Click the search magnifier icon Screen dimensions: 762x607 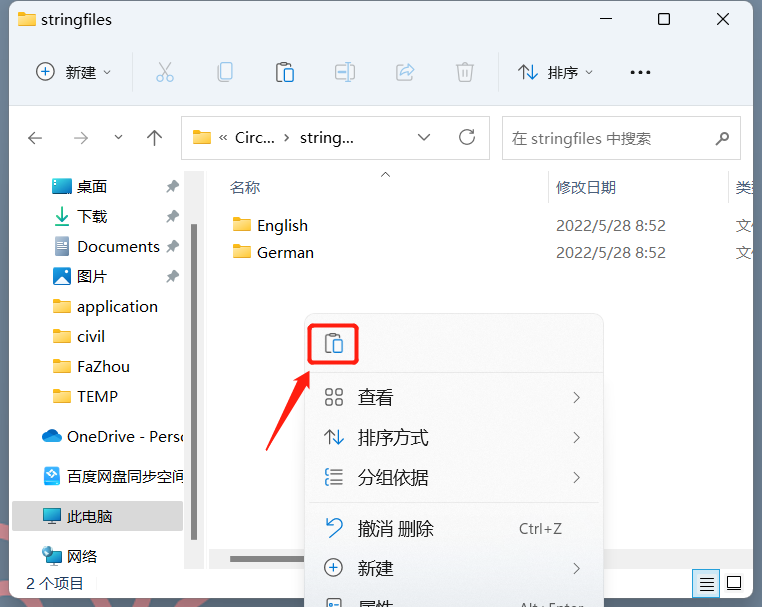click(x=722, y=139)
